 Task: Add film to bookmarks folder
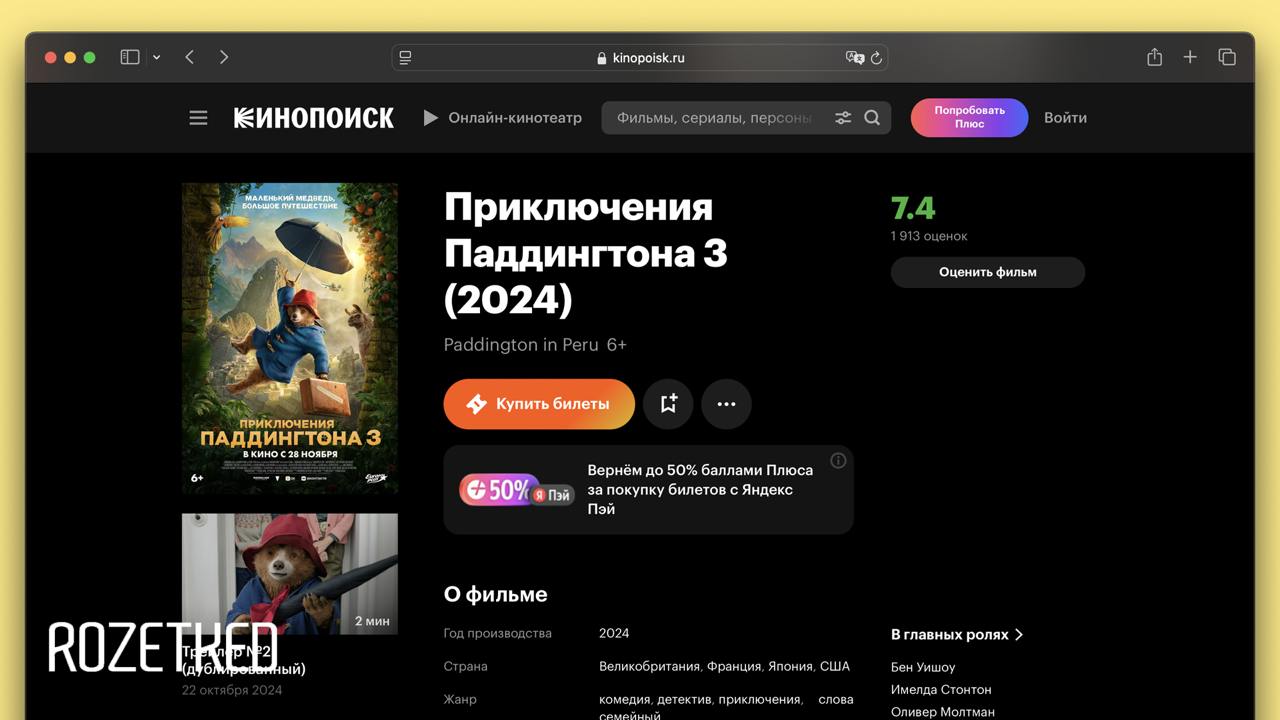[668, 404]
